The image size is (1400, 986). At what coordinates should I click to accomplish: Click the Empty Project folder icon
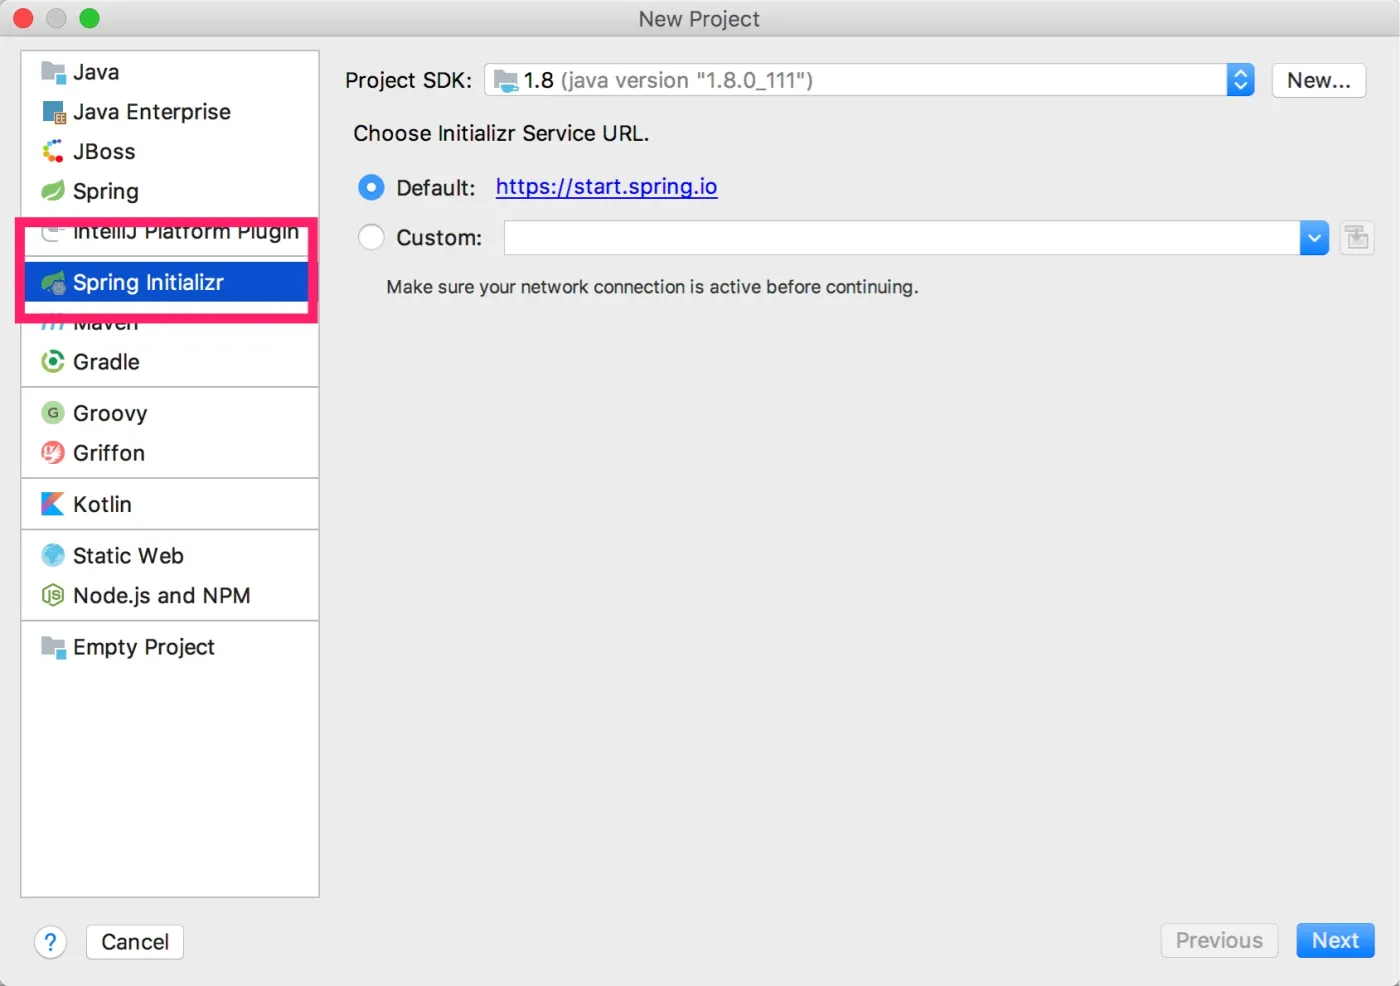[53, 647]
